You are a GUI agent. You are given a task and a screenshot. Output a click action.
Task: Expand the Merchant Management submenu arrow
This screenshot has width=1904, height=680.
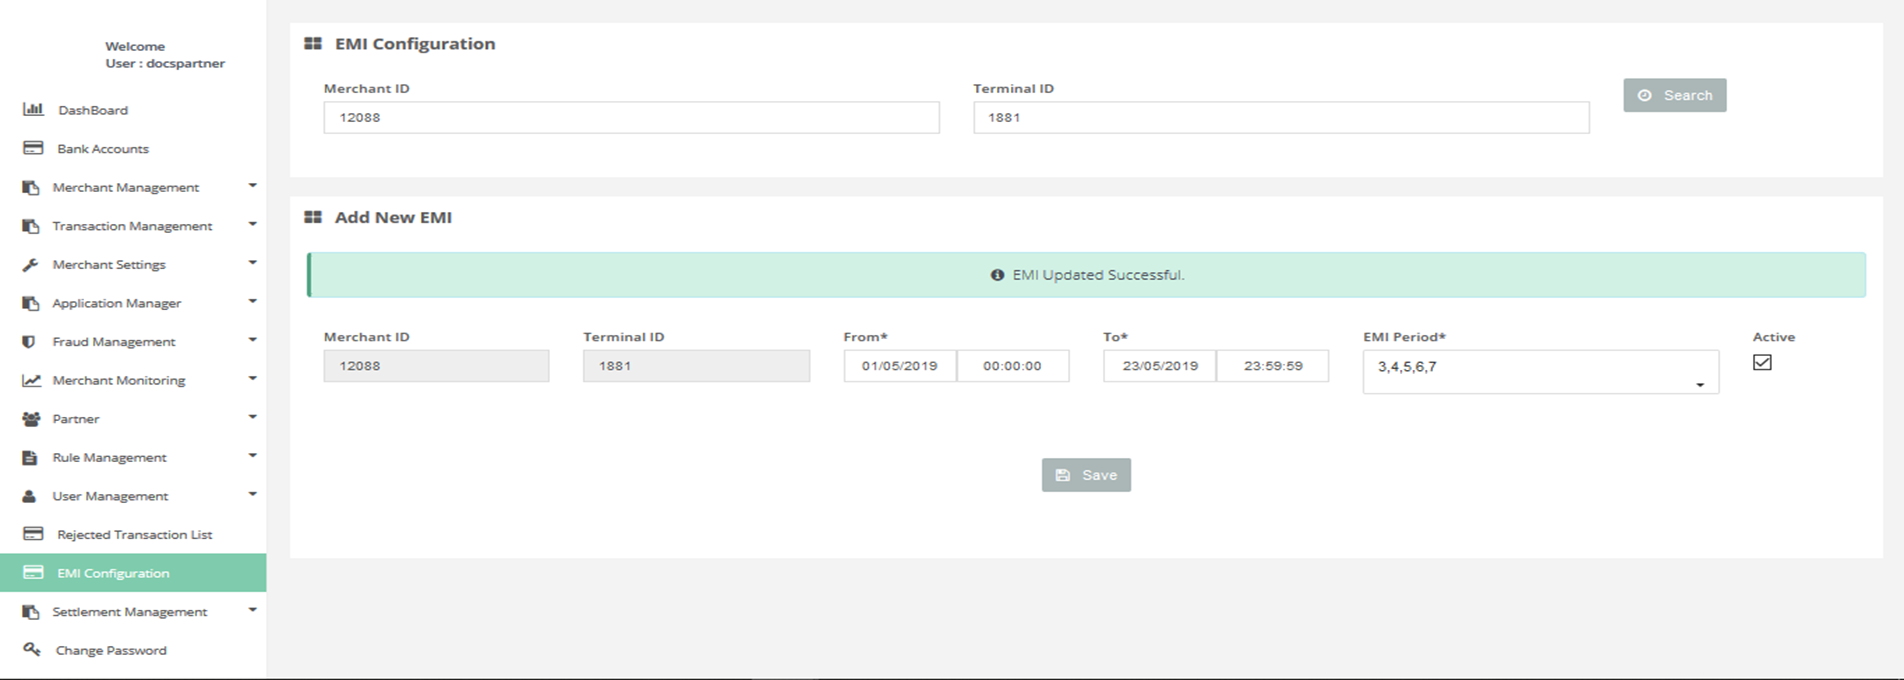click(x=252, y=186)
